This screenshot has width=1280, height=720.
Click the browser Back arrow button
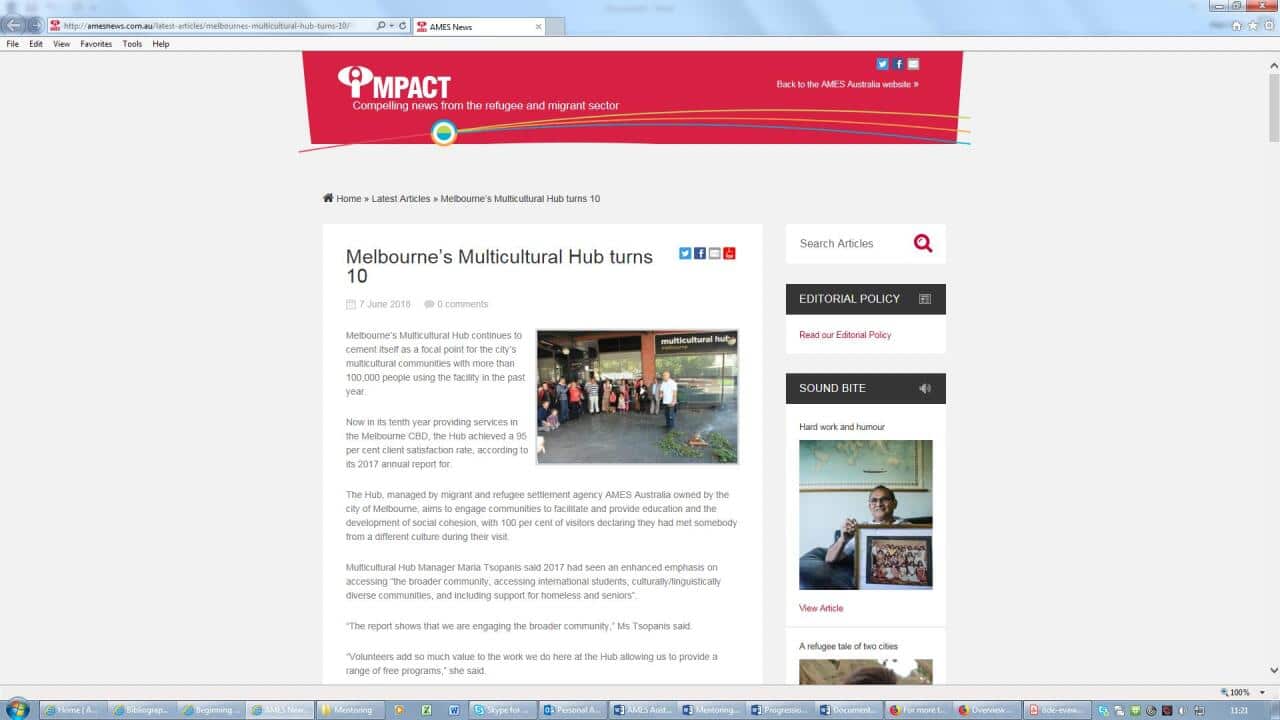click(x=13, y=25)
